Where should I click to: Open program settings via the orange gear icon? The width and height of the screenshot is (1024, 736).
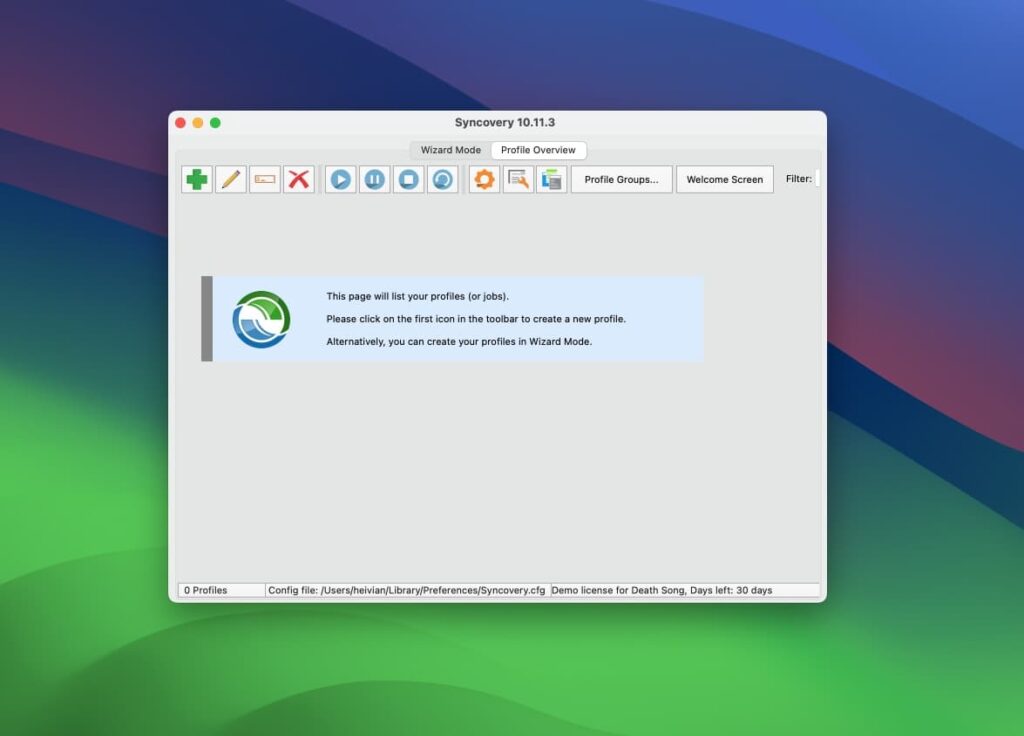point(484,180)
